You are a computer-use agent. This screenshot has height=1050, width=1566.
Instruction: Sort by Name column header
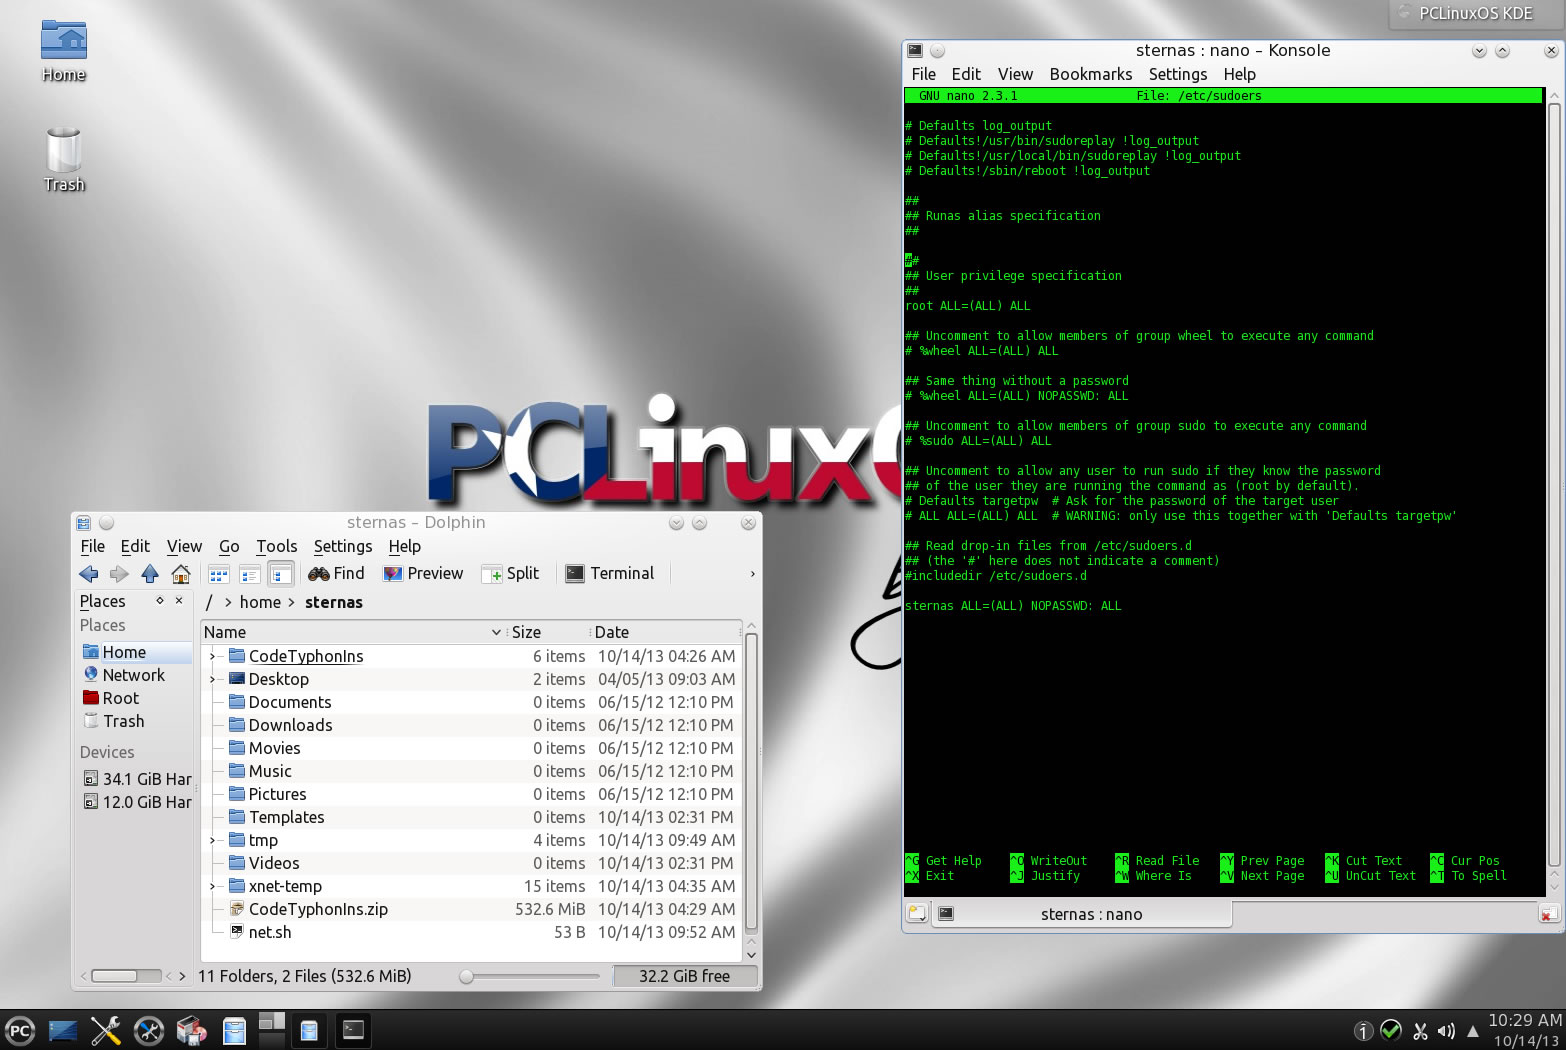point(353,632)
